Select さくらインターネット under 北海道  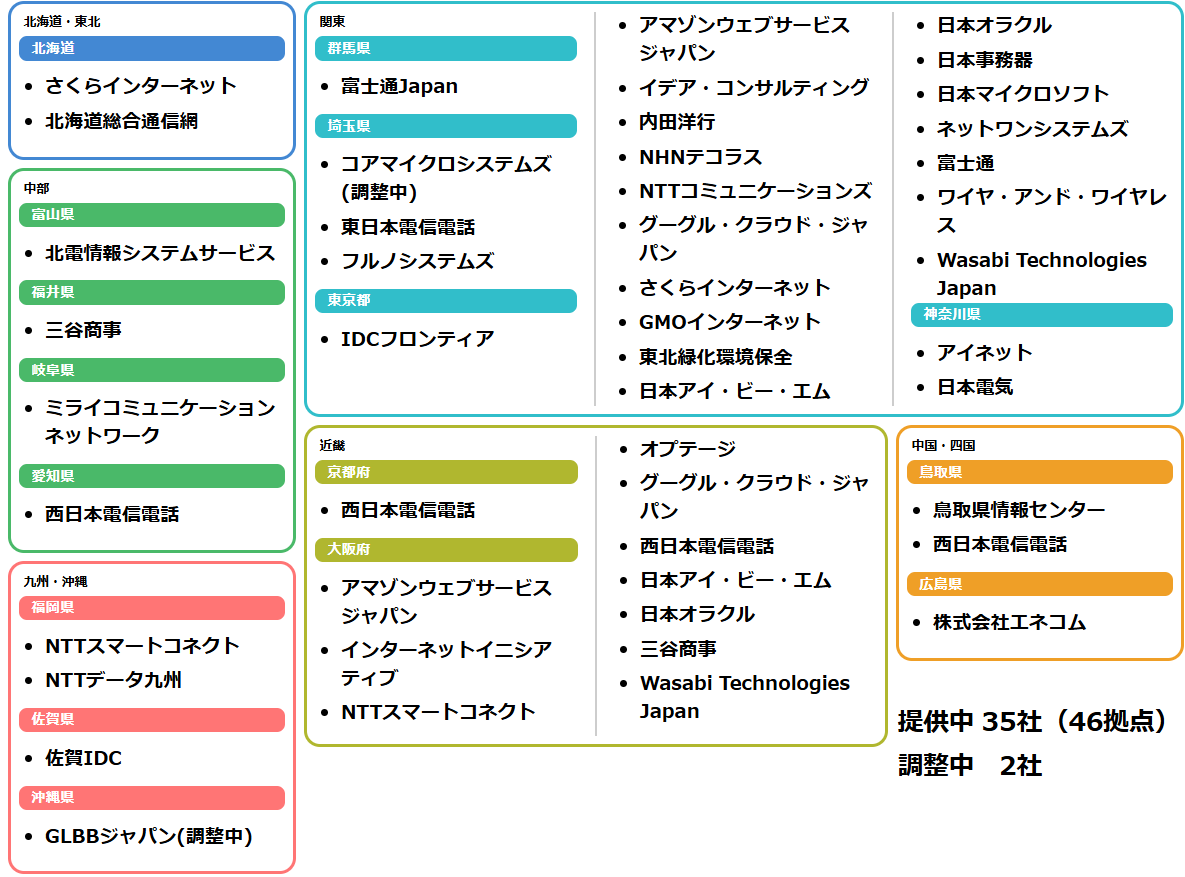pos(141,86)
